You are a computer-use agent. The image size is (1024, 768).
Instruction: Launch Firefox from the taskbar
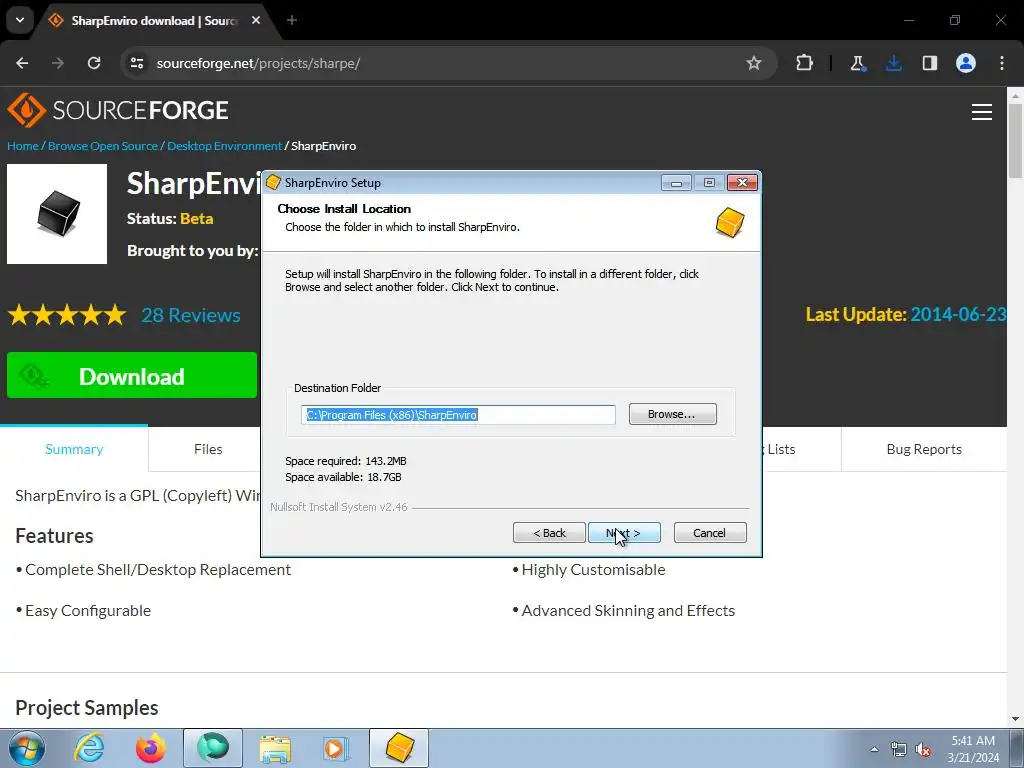151,748
